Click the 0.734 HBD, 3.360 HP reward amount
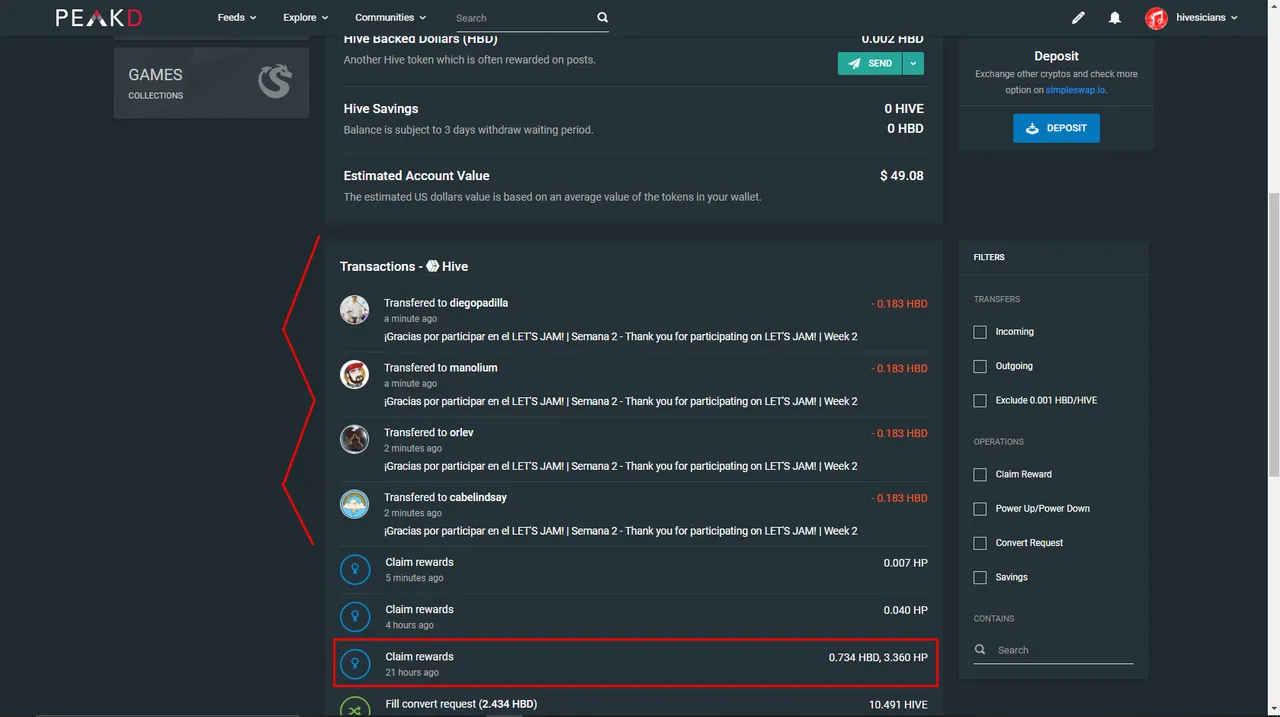The image size is (1280, 717). (x=878, y=657)
